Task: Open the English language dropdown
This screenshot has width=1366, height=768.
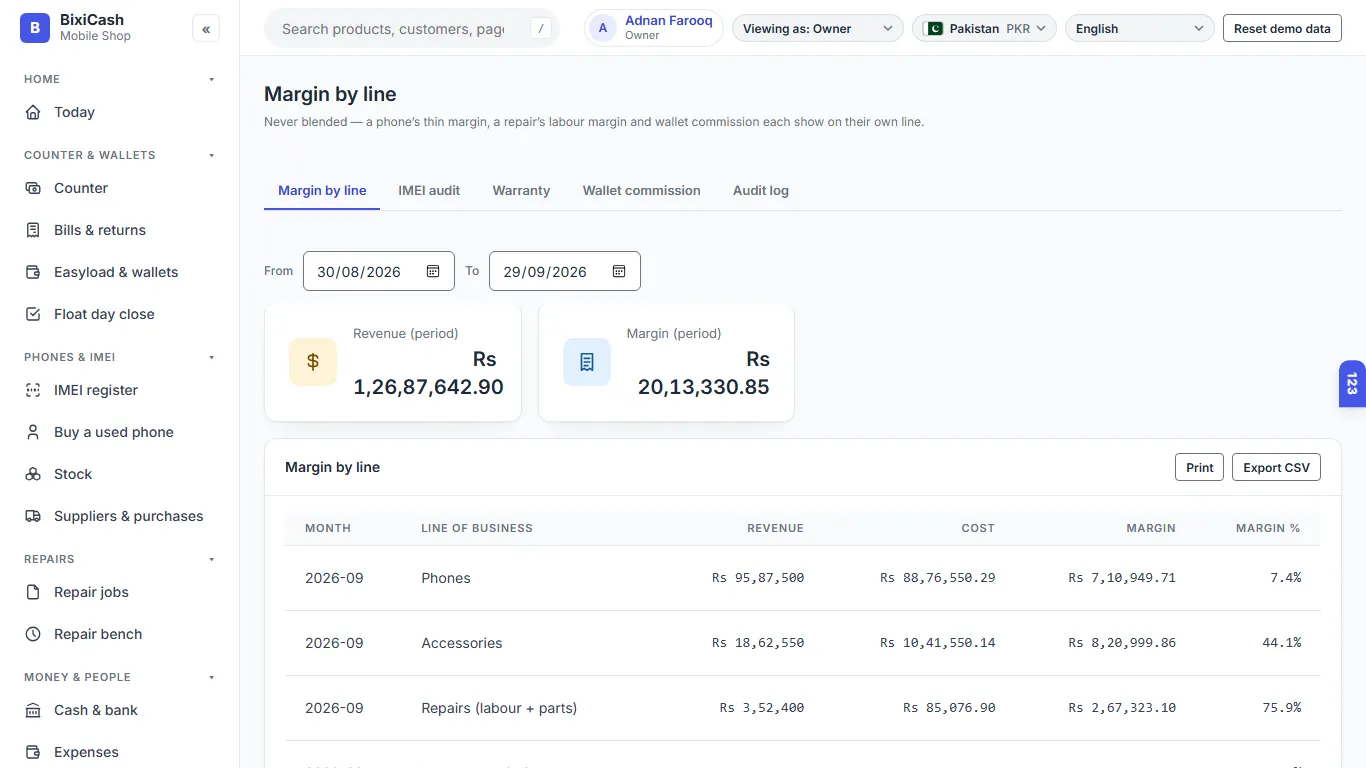Action: (1140, 29)
